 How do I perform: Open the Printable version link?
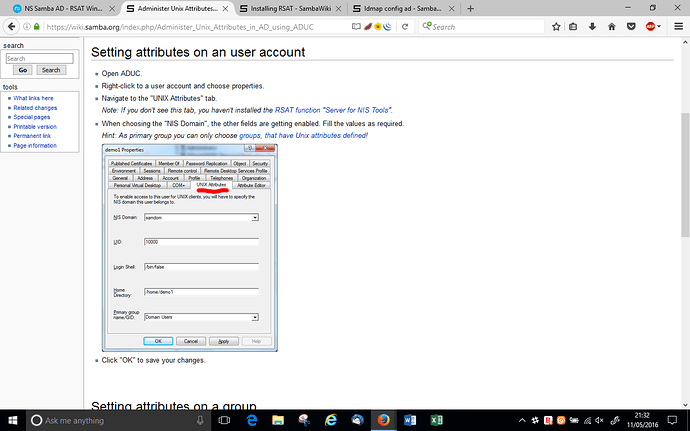pyautogui.click(x=35, y=127)
